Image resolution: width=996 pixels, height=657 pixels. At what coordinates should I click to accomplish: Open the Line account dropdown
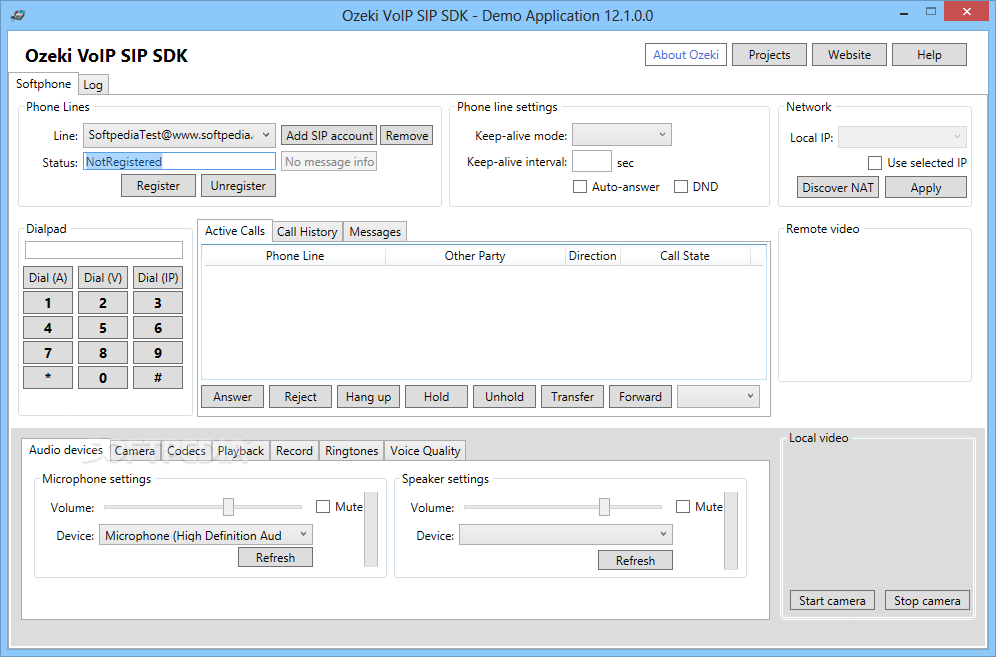click(x=179, y=135)
